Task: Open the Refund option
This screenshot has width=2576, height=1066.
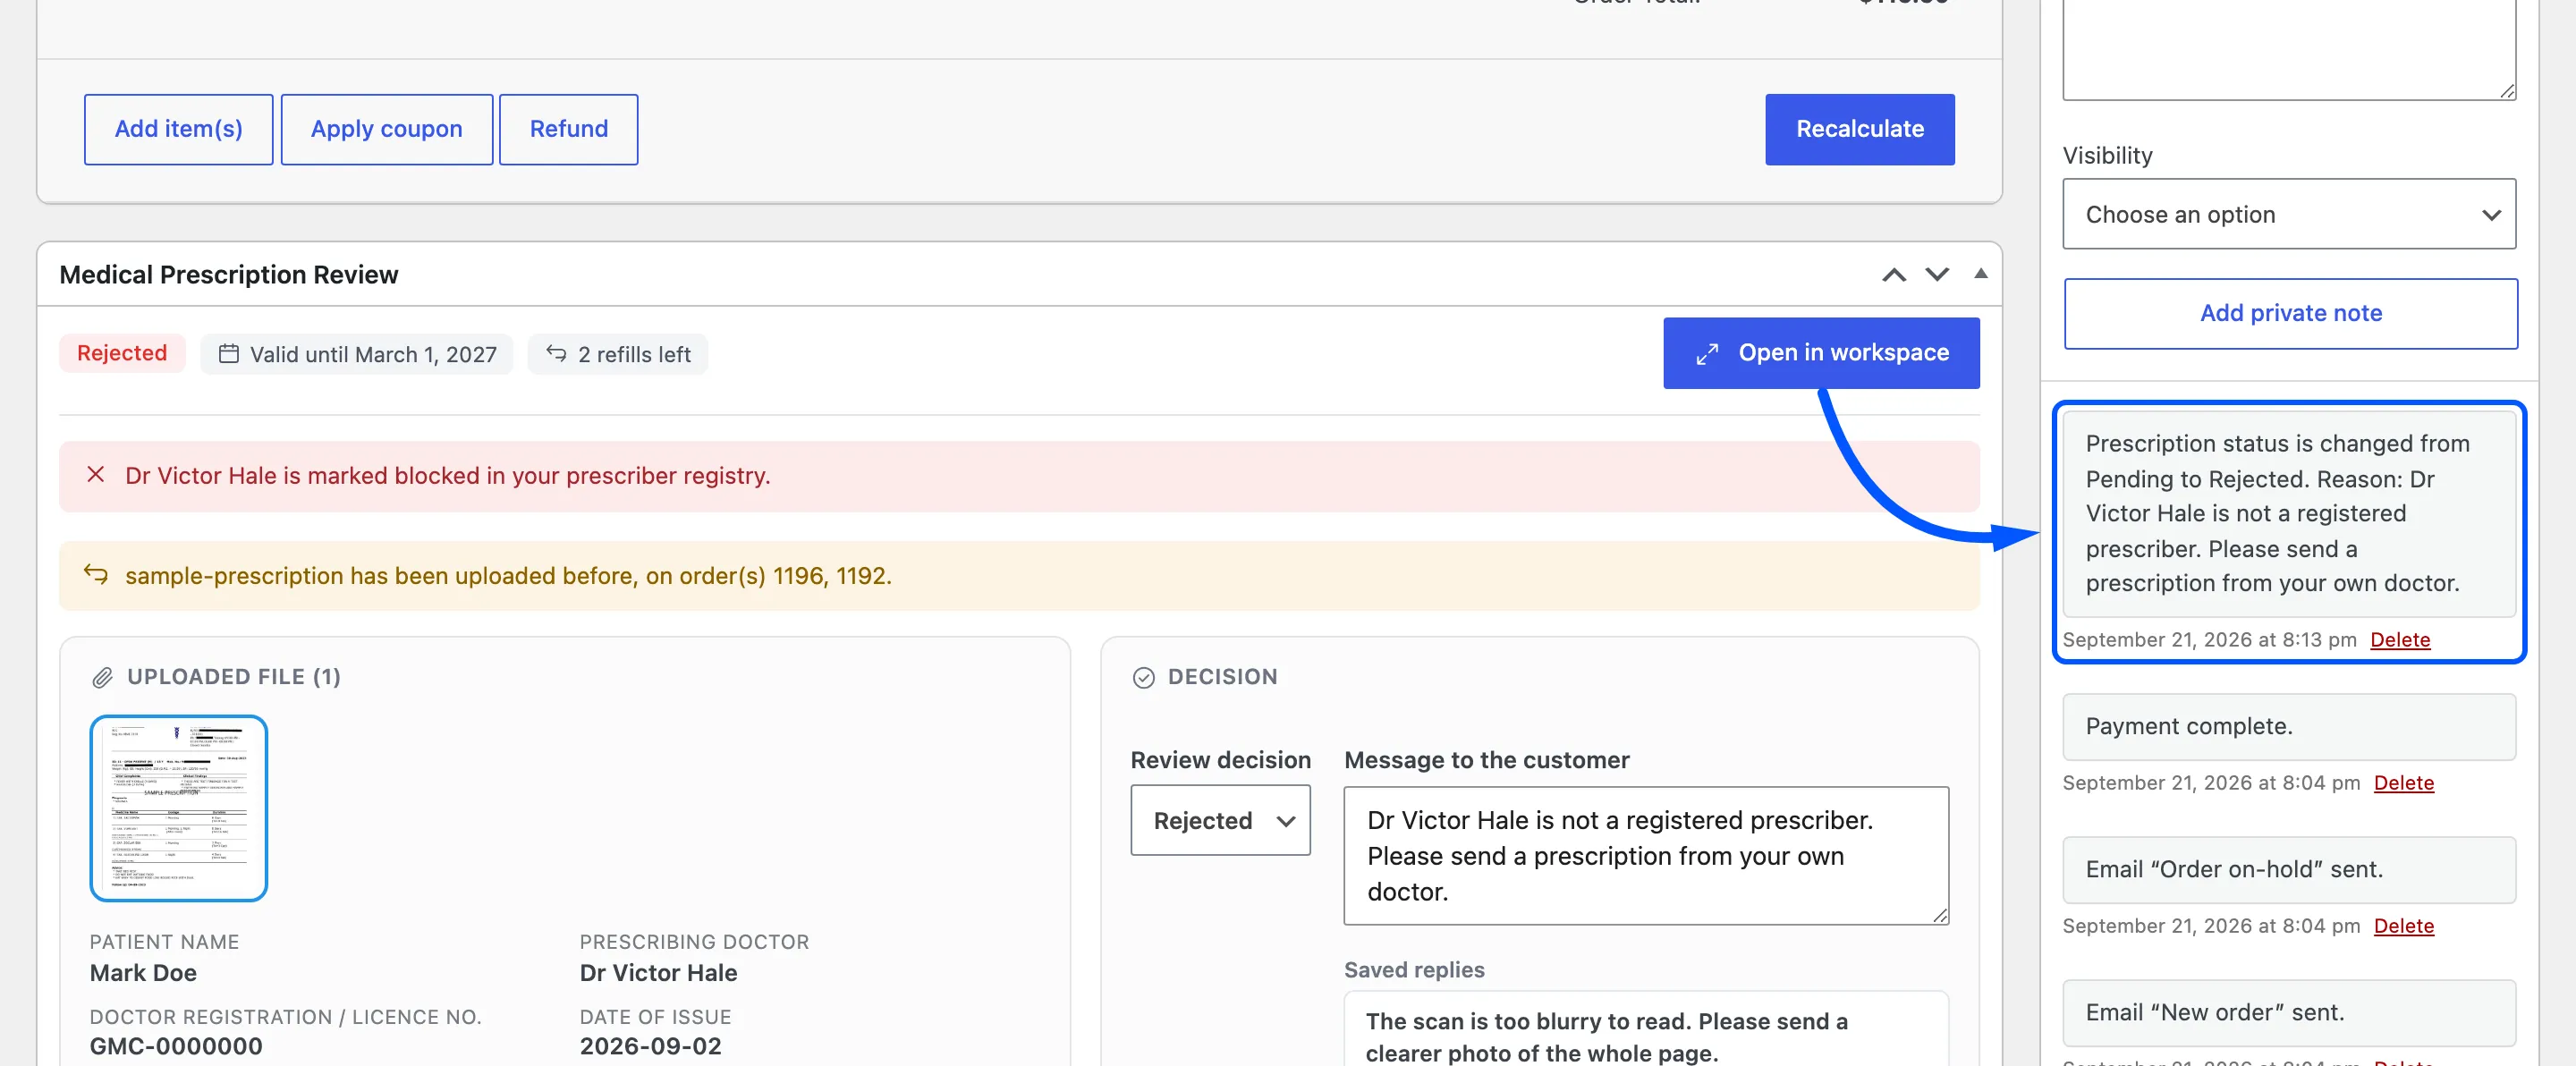Action: pos(568,129)
